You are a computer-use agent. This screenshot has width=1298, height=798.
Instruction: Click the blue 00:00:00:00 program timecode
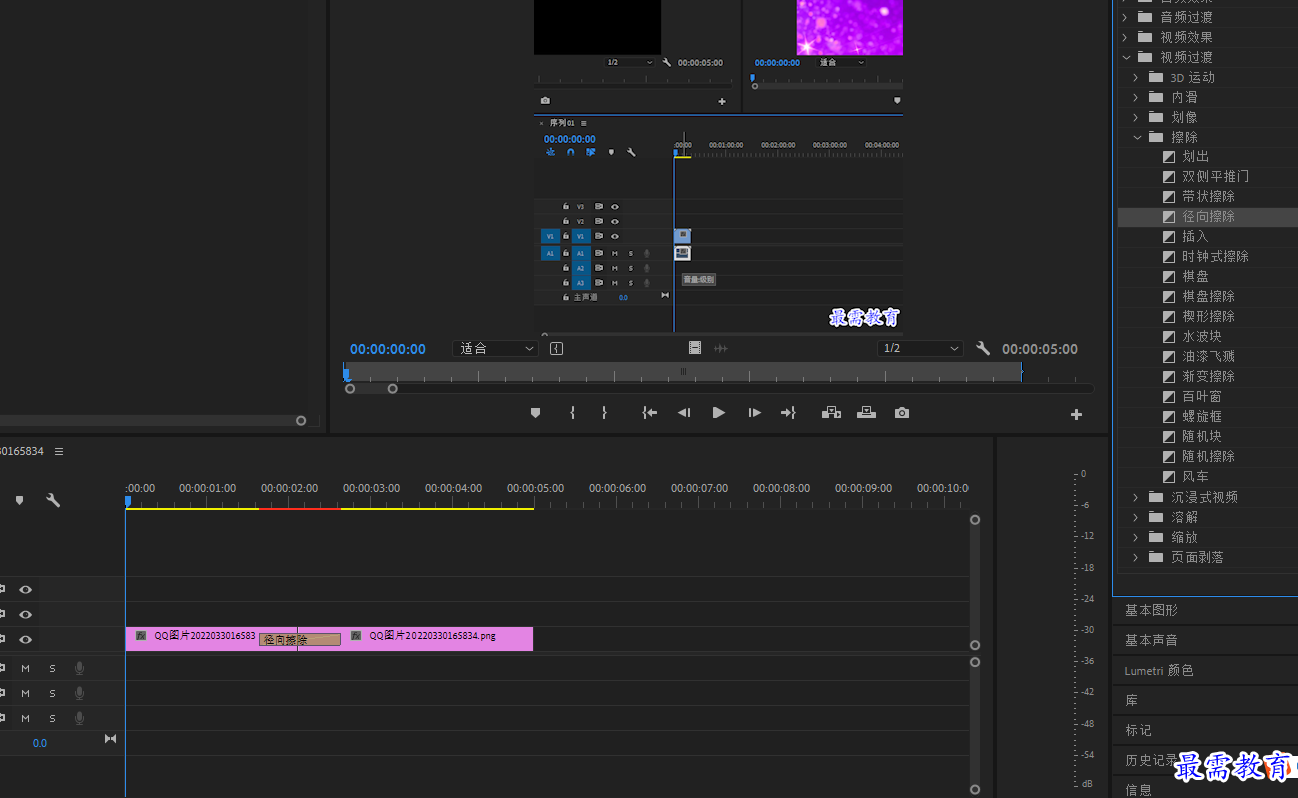pyautogui.click(x=388, y=349)
